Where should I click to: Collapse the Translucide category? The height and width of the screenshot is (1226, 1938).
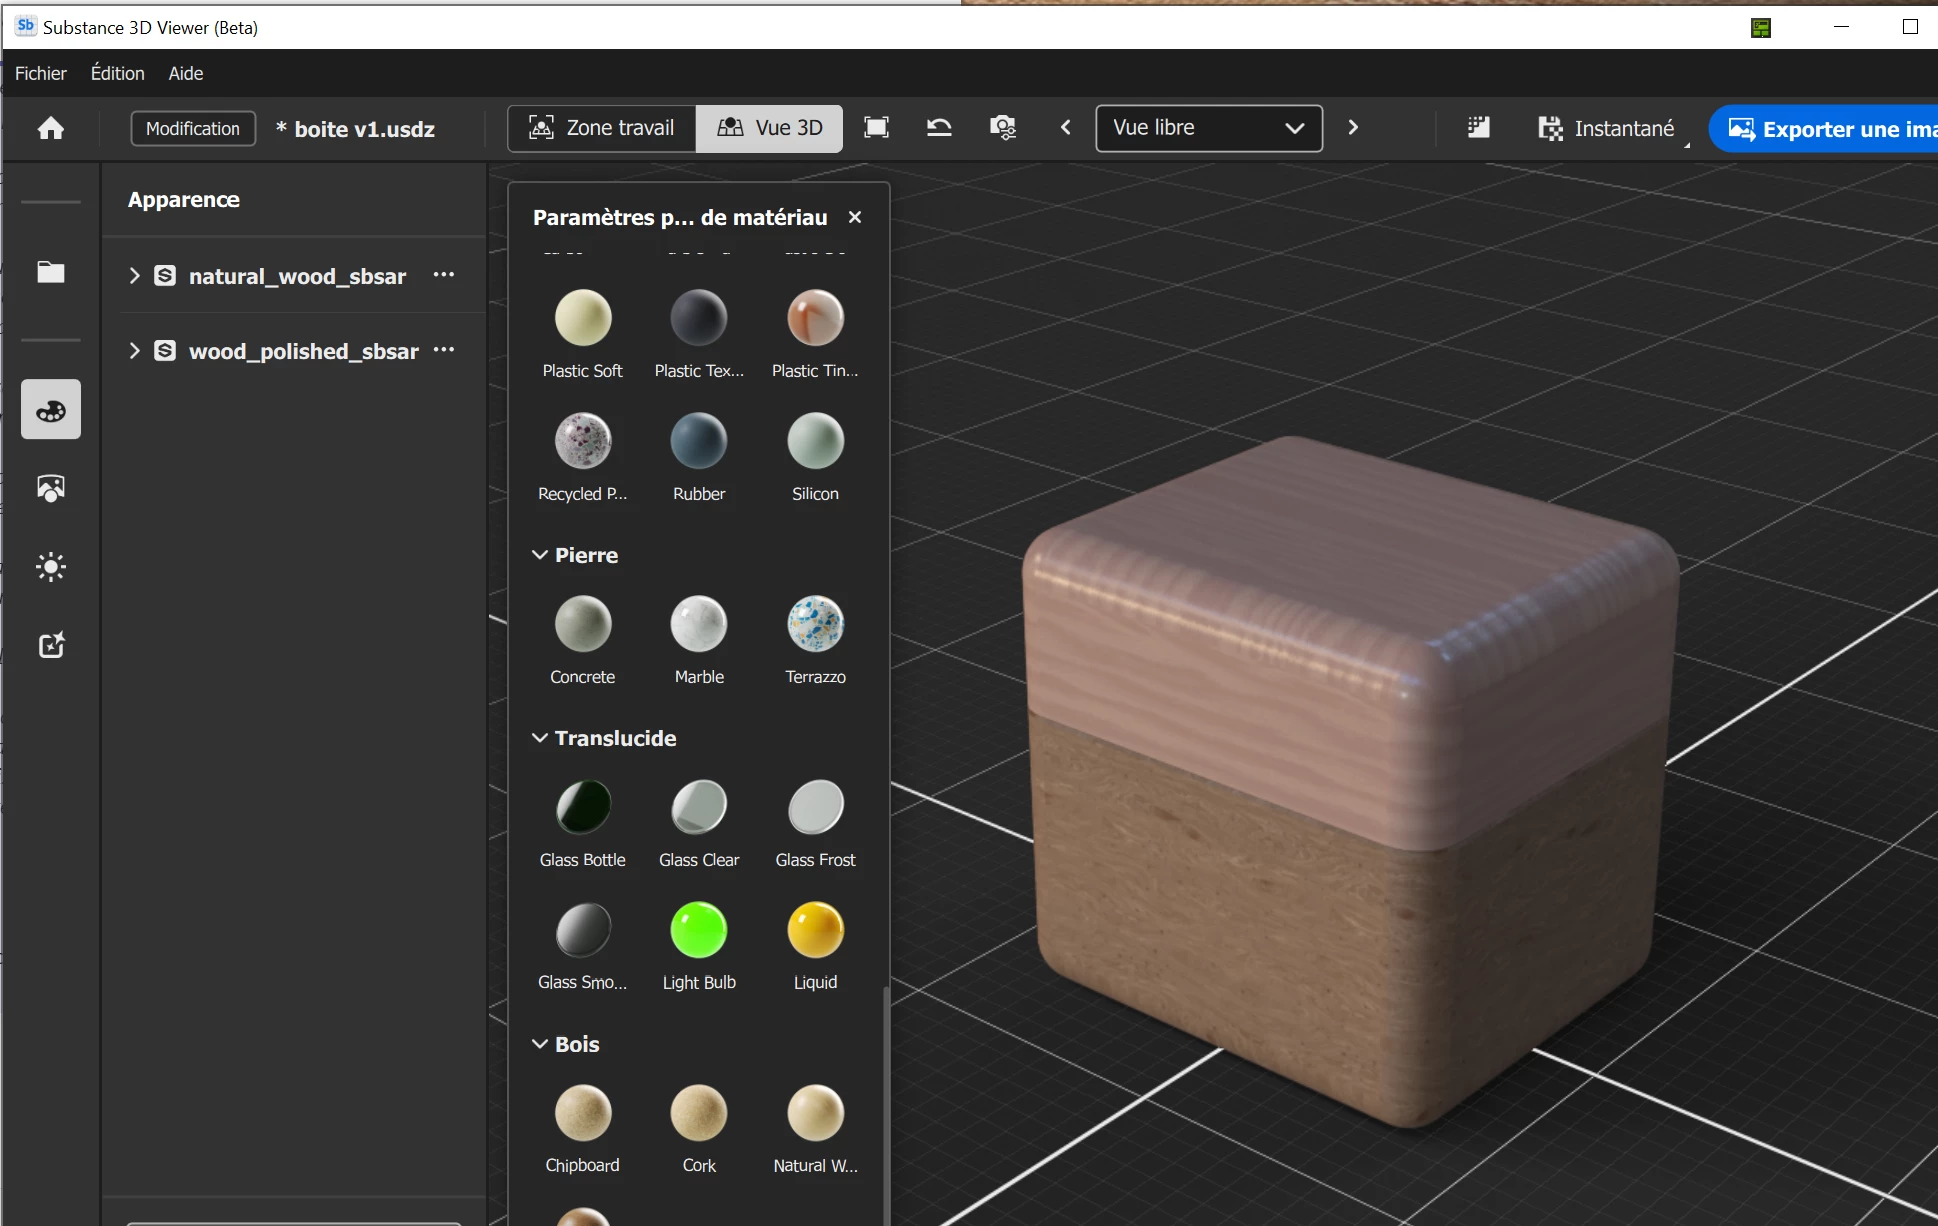(540, 738)
